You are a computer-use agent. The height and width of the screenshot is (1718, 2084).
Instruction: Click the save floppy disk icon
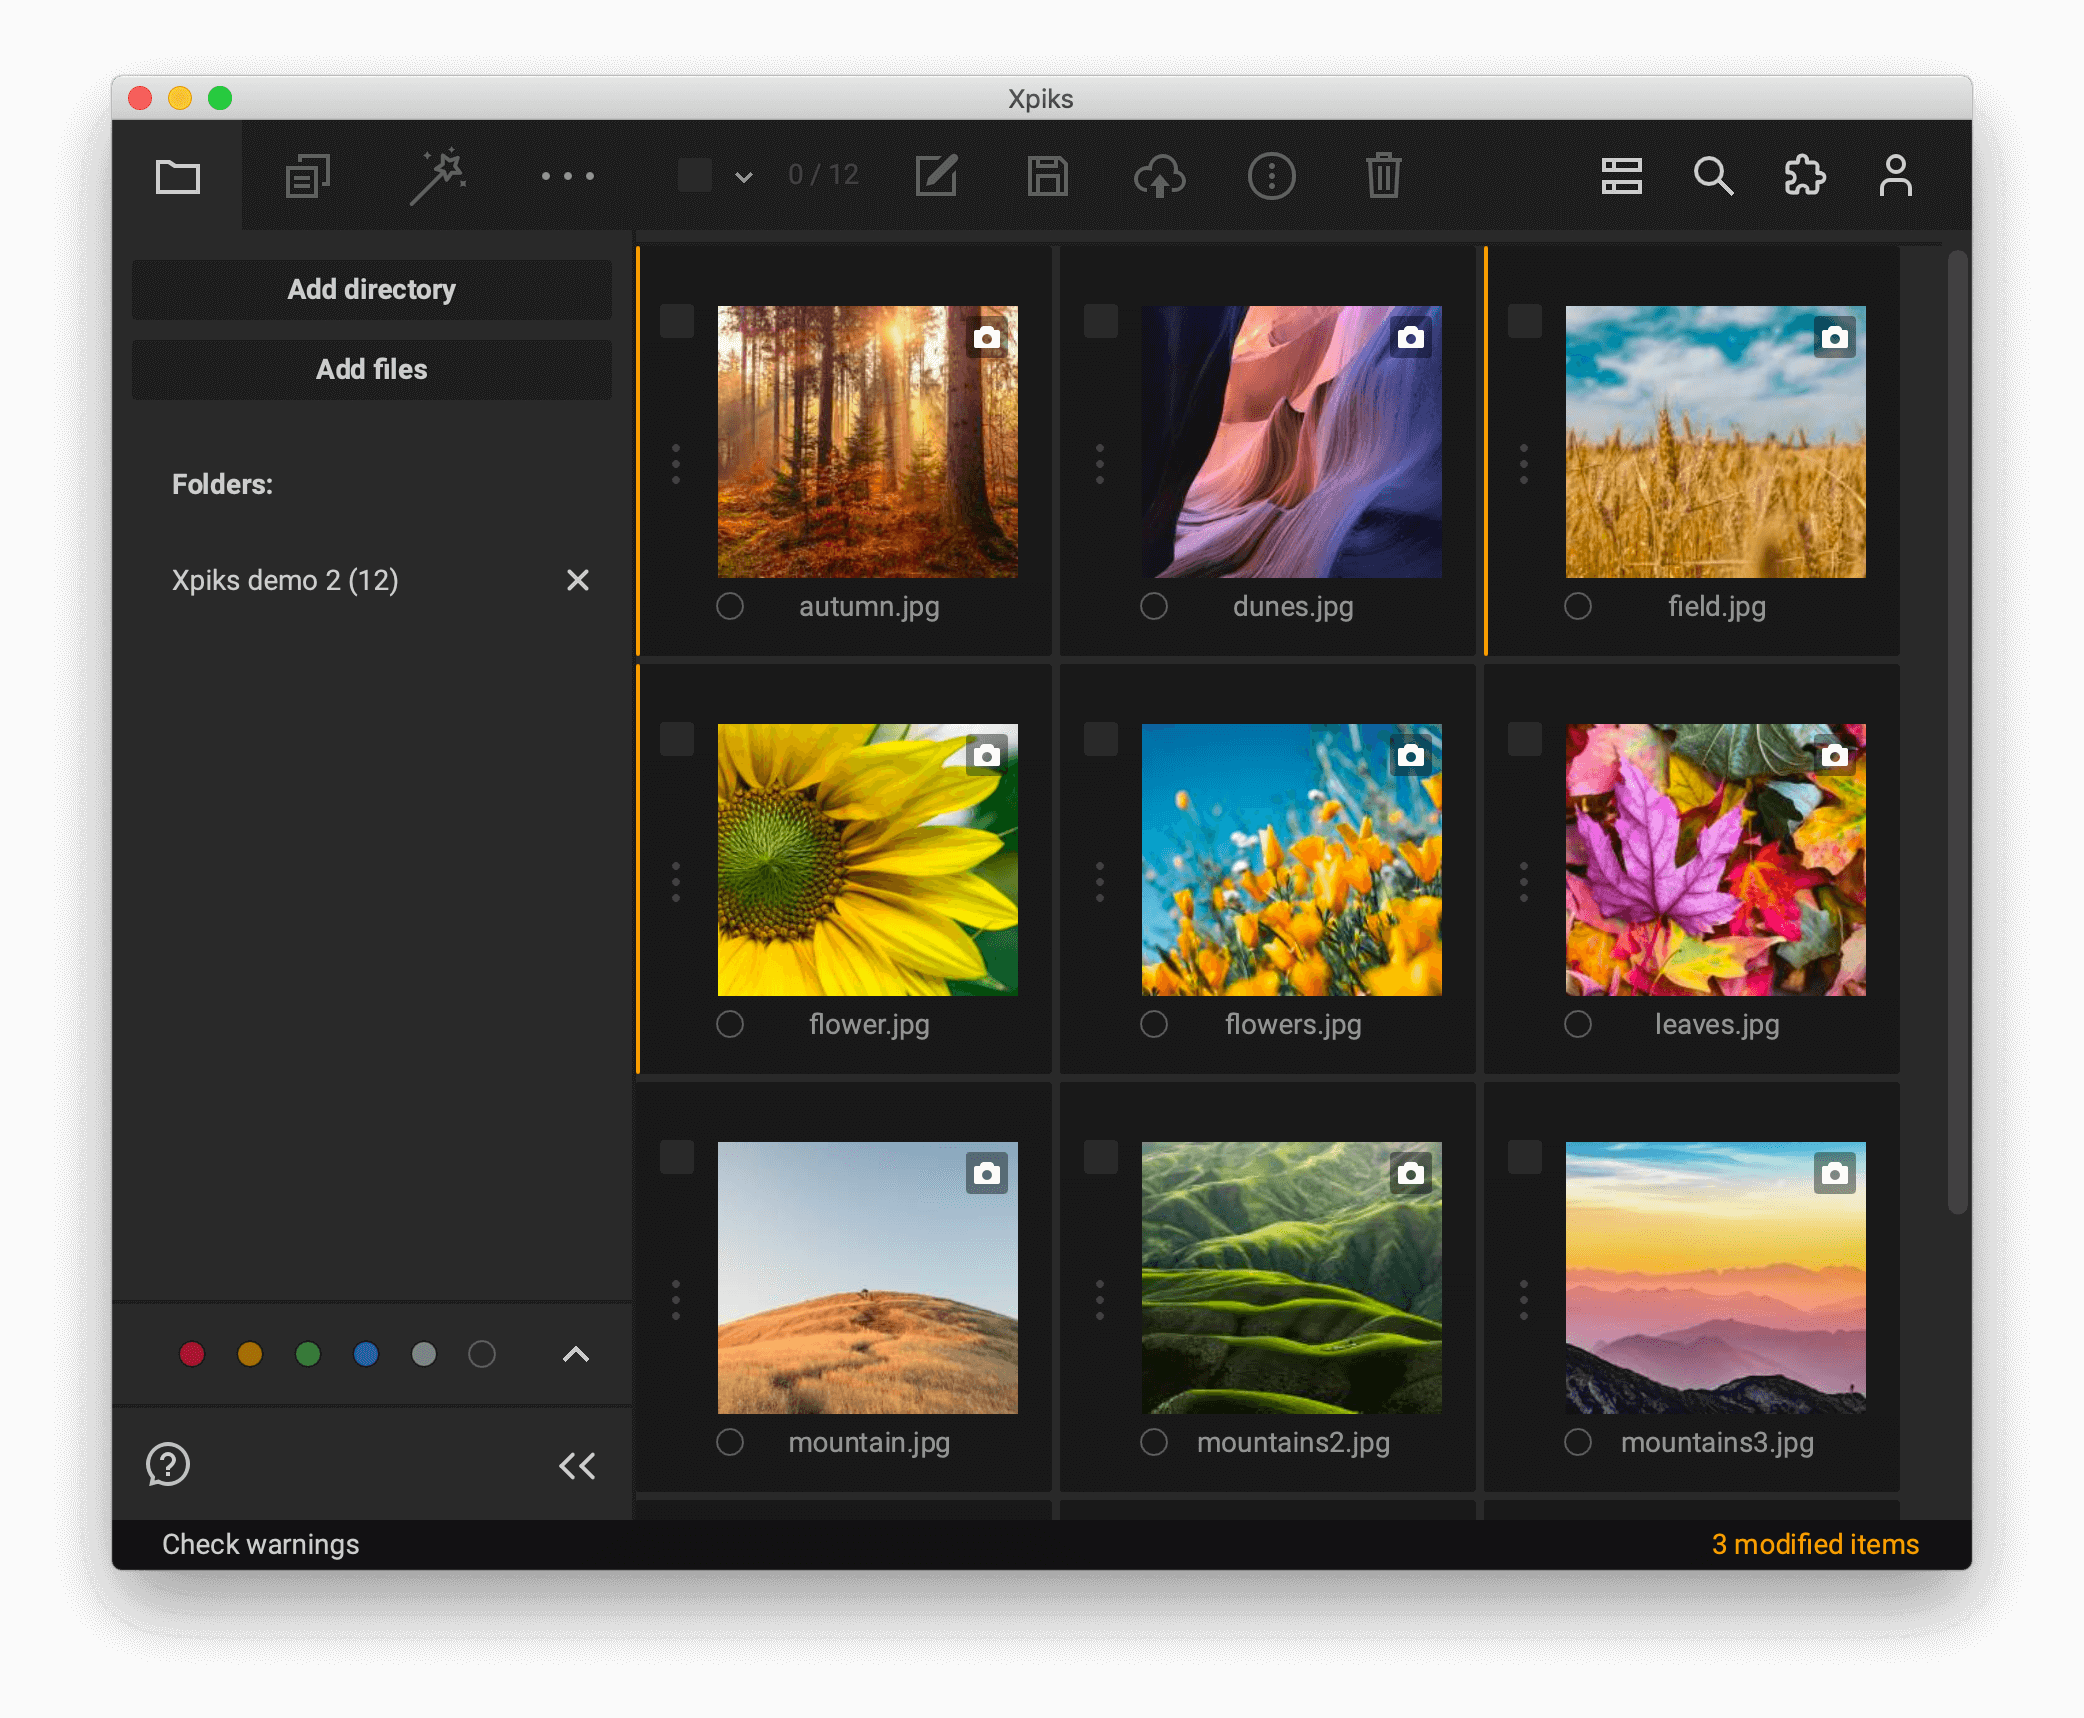click(x=1047, y=176)
